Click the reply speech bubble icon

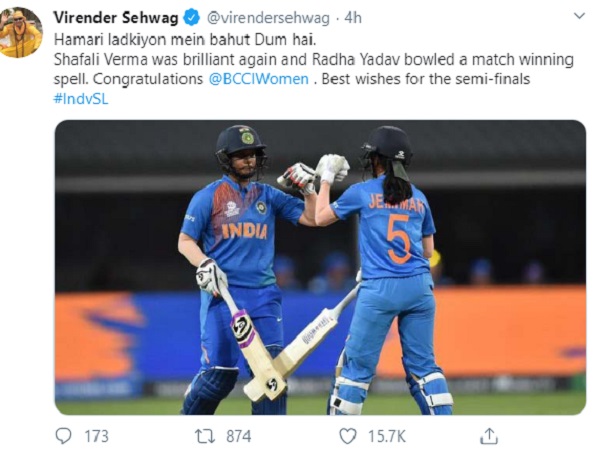tap(64, 436)
